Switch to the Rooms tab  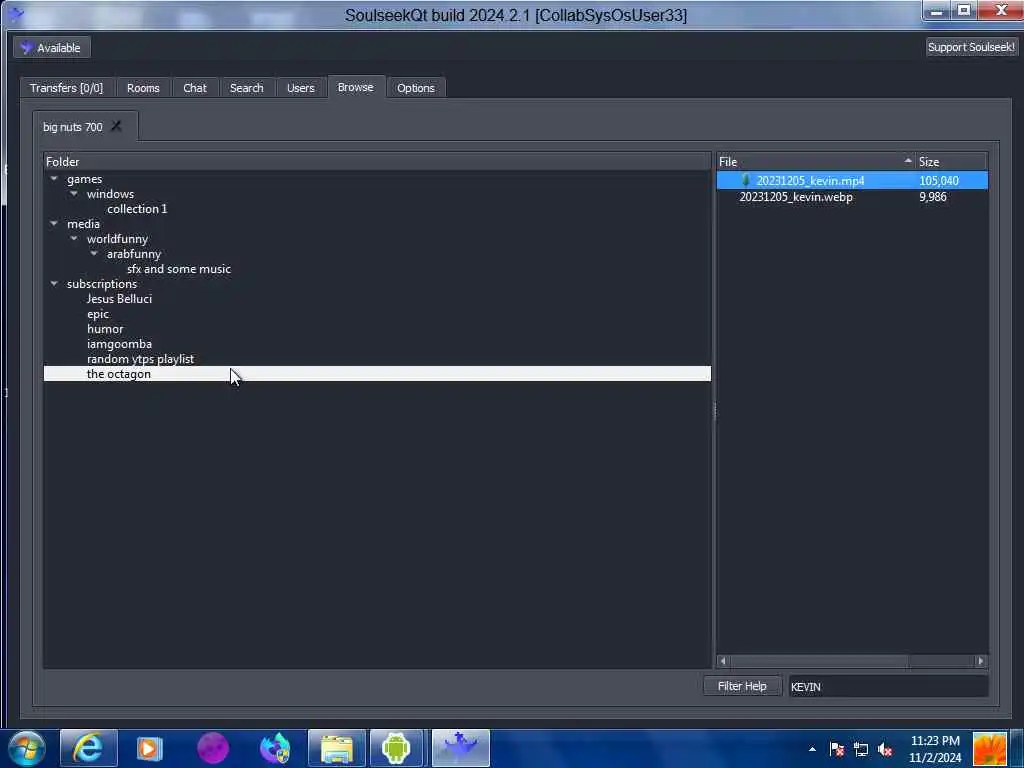[x=143, y=88]
